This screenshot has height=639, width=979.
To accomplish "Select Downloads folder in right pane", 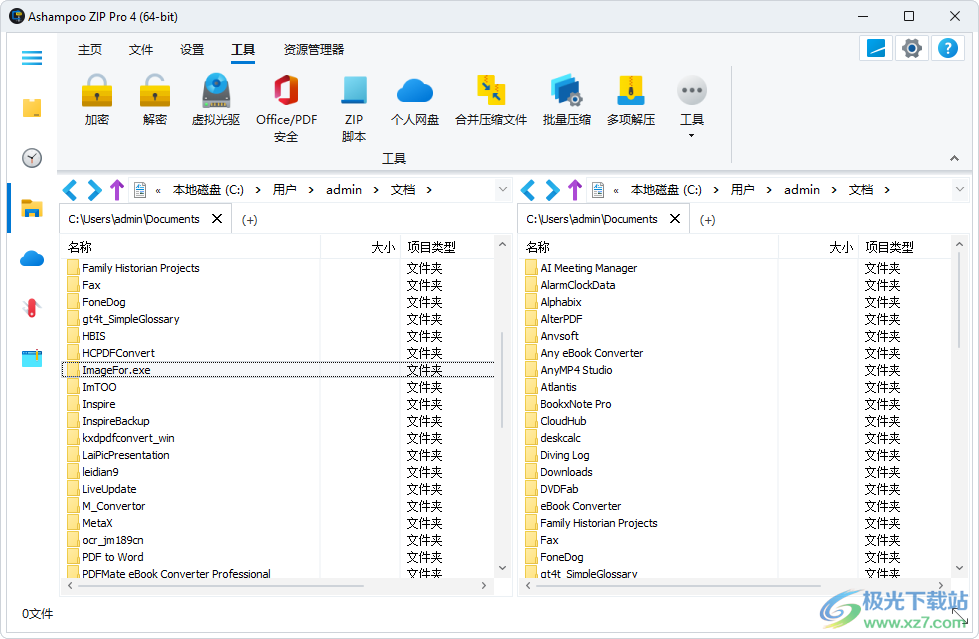I will pyautogui.click(x=735, y=472).
